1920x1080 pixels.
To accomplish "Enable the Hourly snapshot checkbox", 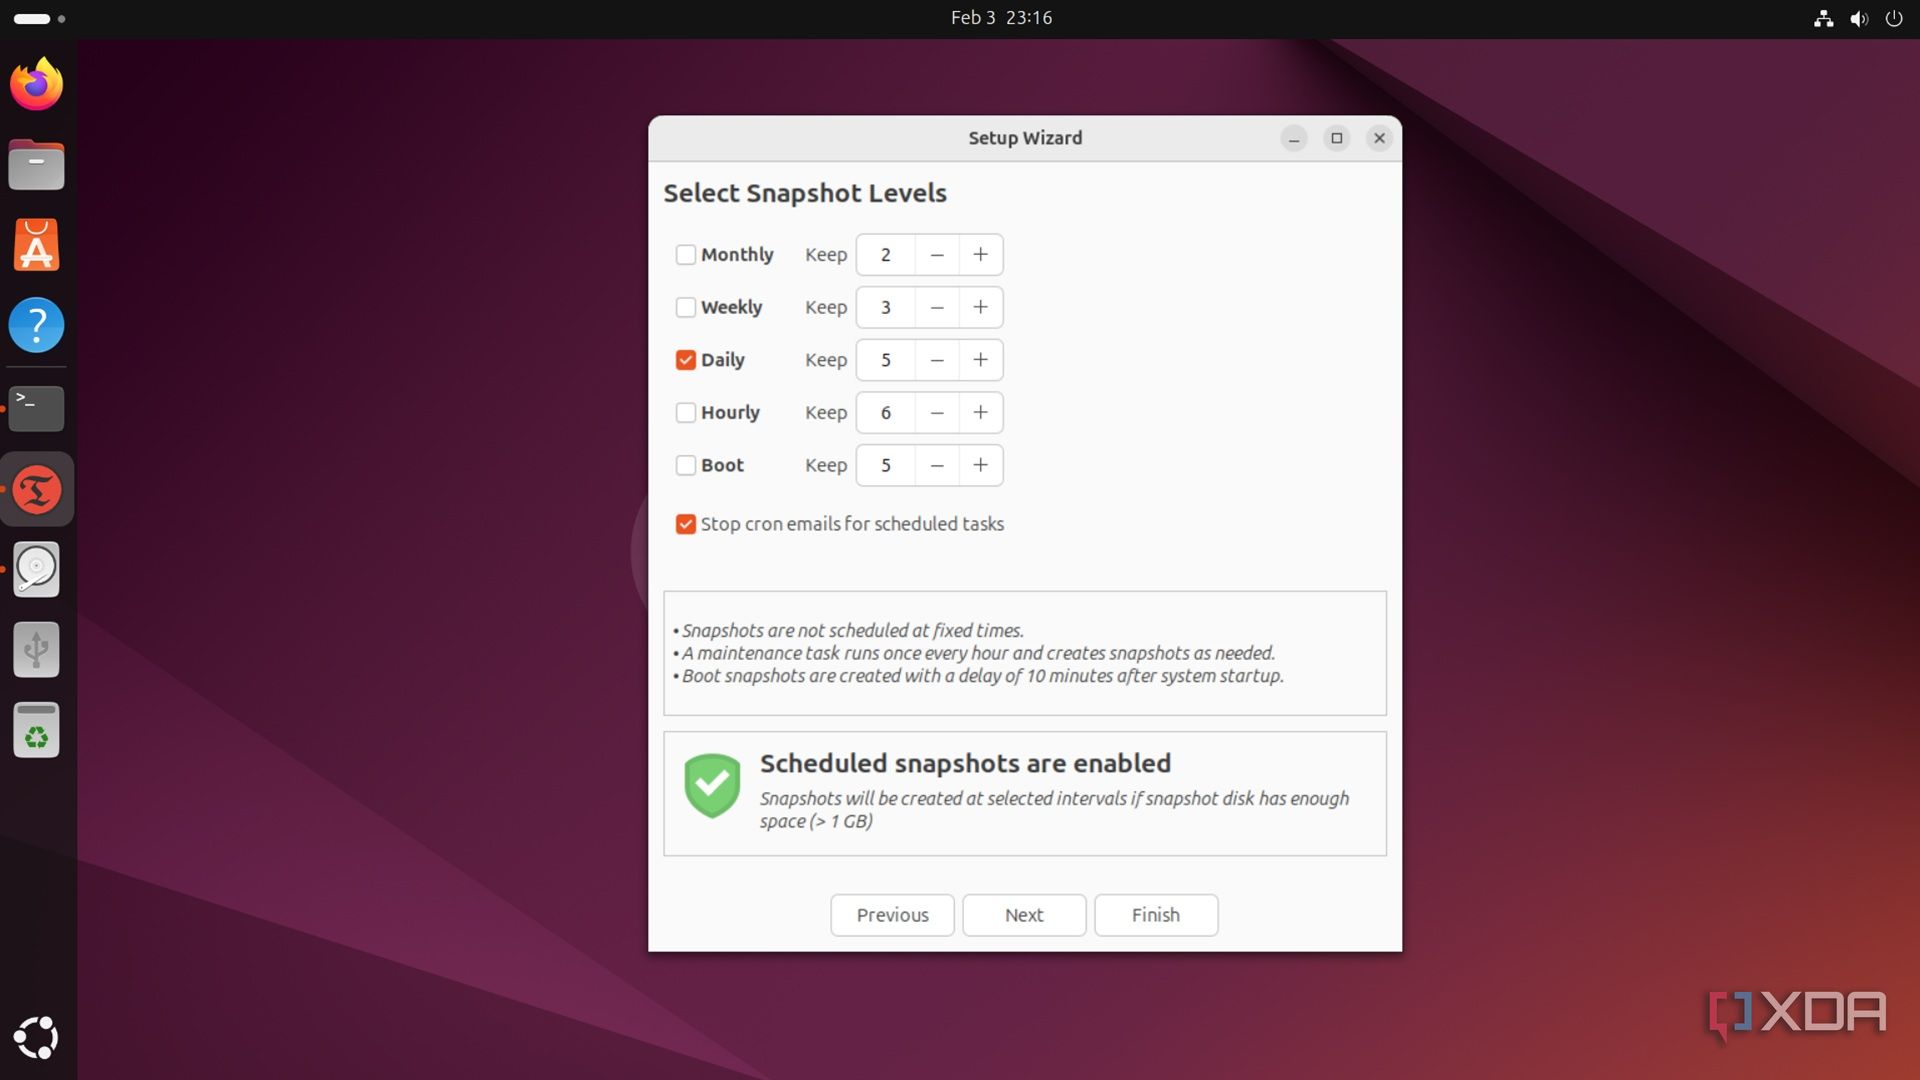I will click(x=685, y=412).
